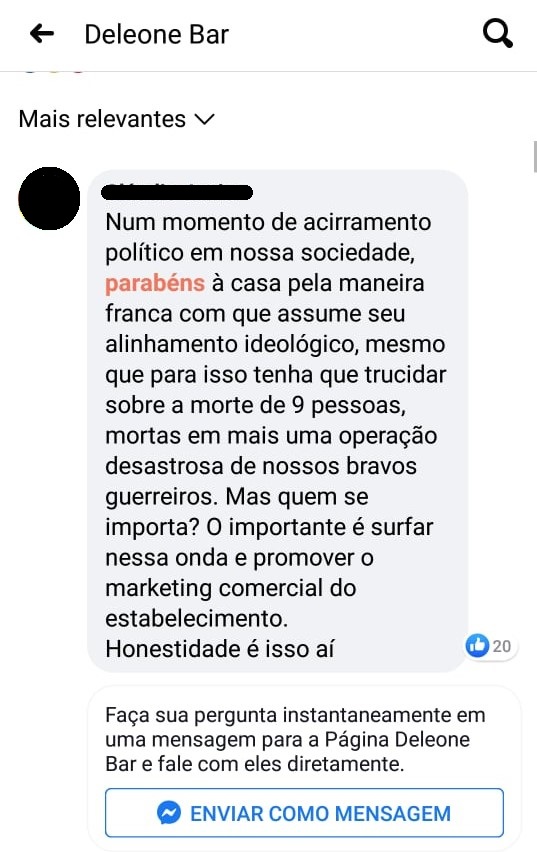537x852 pixels.
Task: Click ENVIAR COMO MENSAGEM button
Action: (304, 813)
